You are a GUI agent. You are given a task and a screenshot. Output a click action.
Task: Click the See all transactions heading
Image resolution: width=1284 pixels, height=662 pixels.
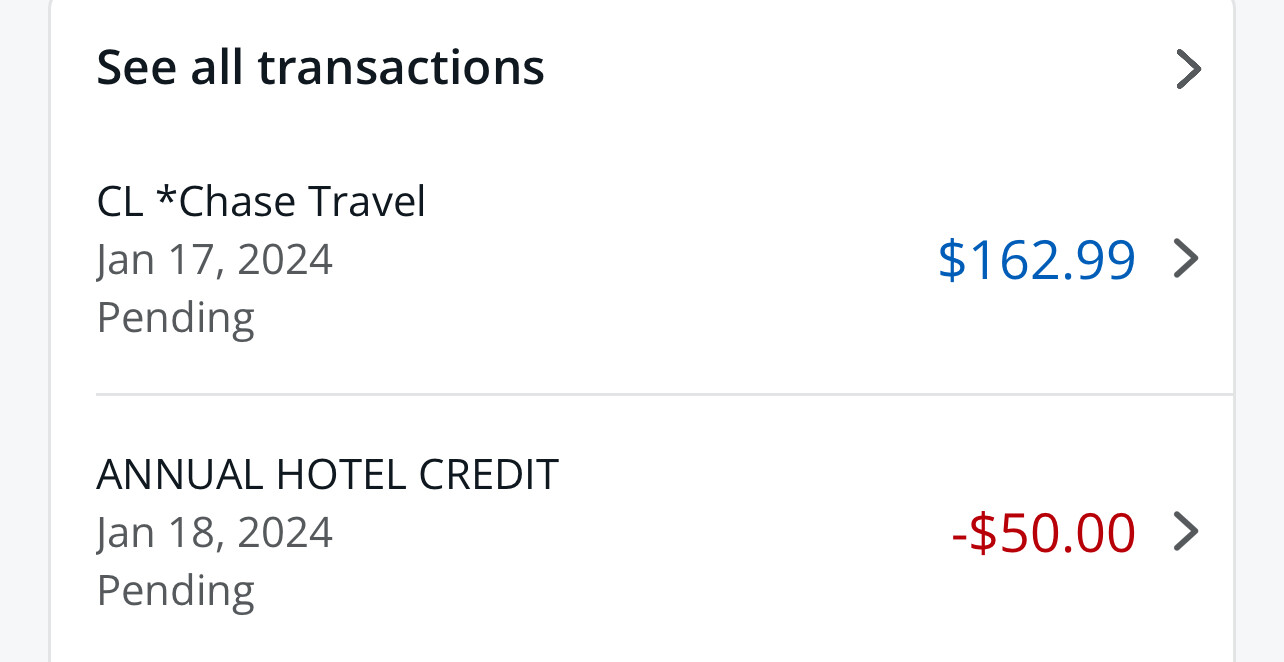[x=320, y=68]
